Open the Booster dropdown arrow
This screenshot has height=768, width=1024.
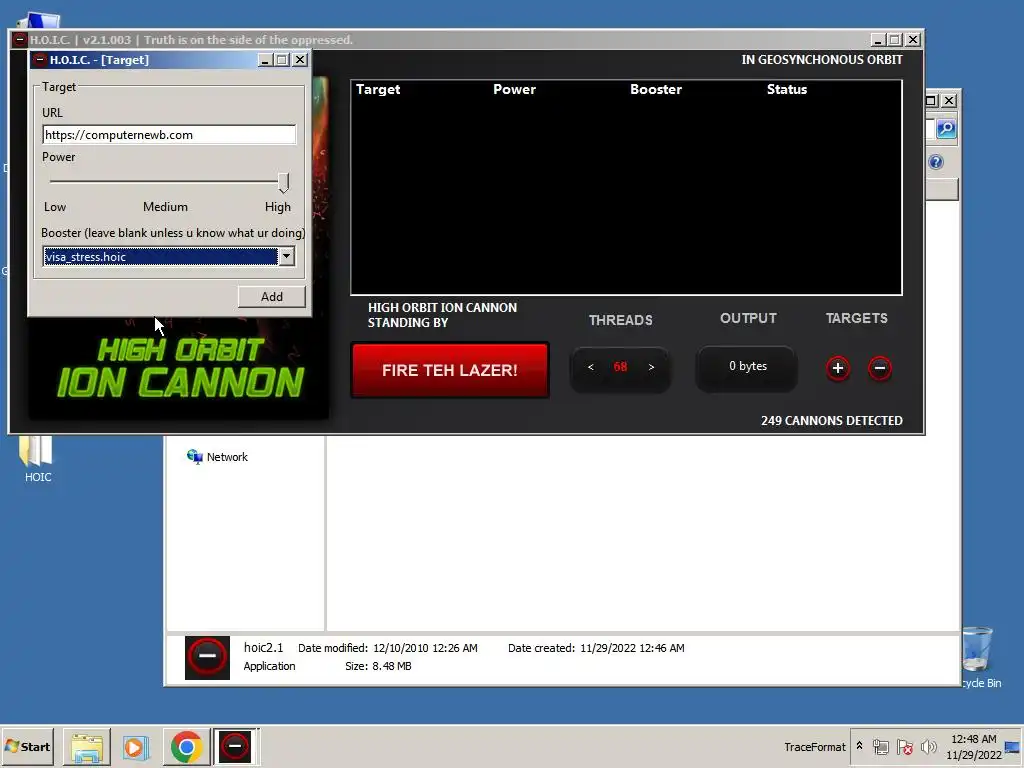(286, 257)
